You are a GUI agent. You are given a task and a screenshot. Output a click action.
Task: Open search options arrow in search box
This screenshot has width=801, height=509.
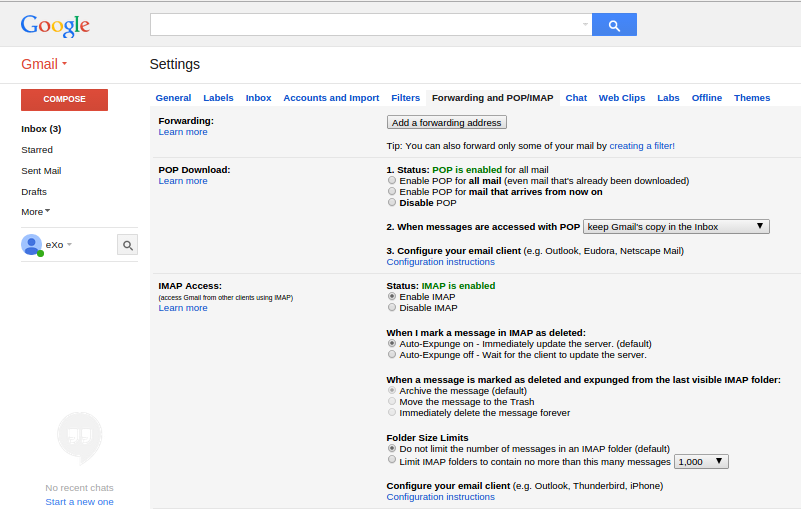point(585,25)
